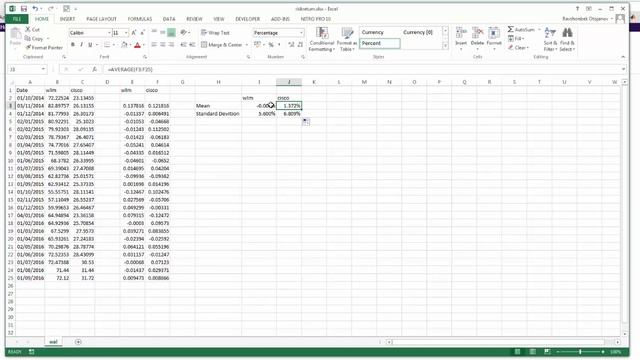Increase decimal places
This screenshot has height=360, width=640.
(291, 44)
